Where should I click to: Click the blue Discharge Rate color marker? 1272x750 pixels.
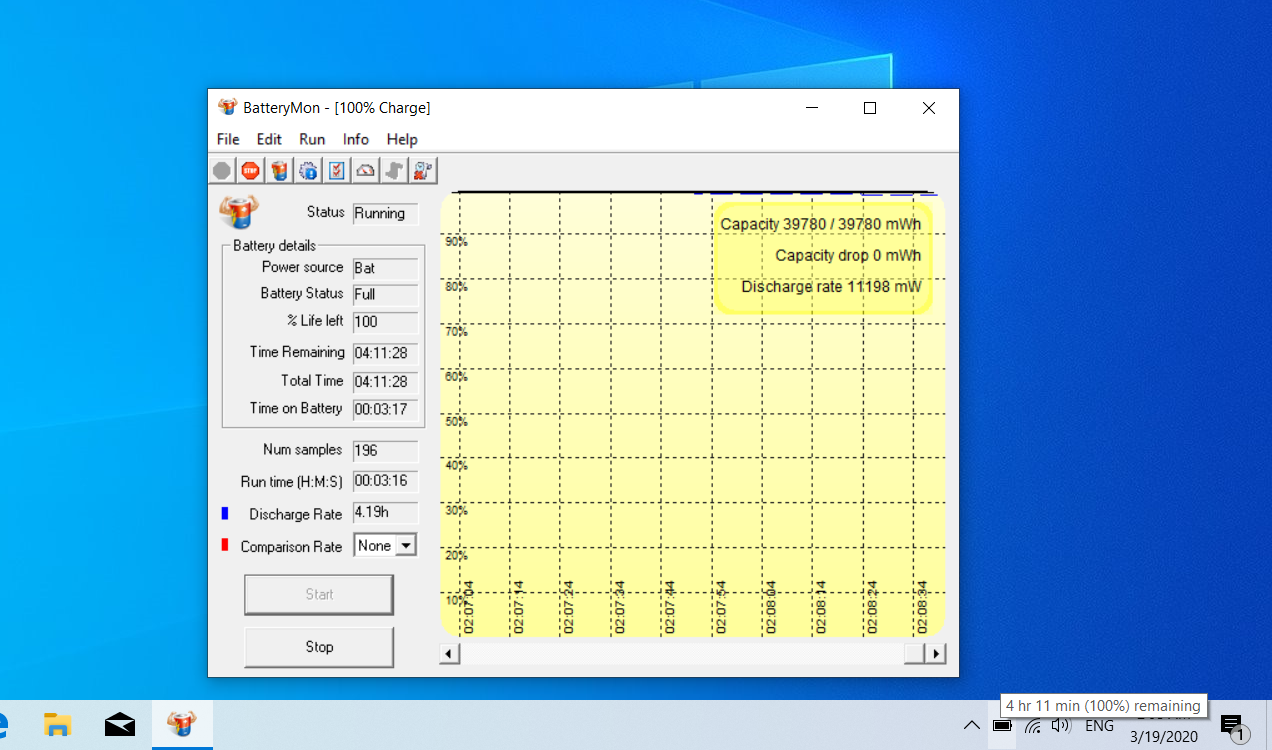pyautogui.click(x=225, y=513)
